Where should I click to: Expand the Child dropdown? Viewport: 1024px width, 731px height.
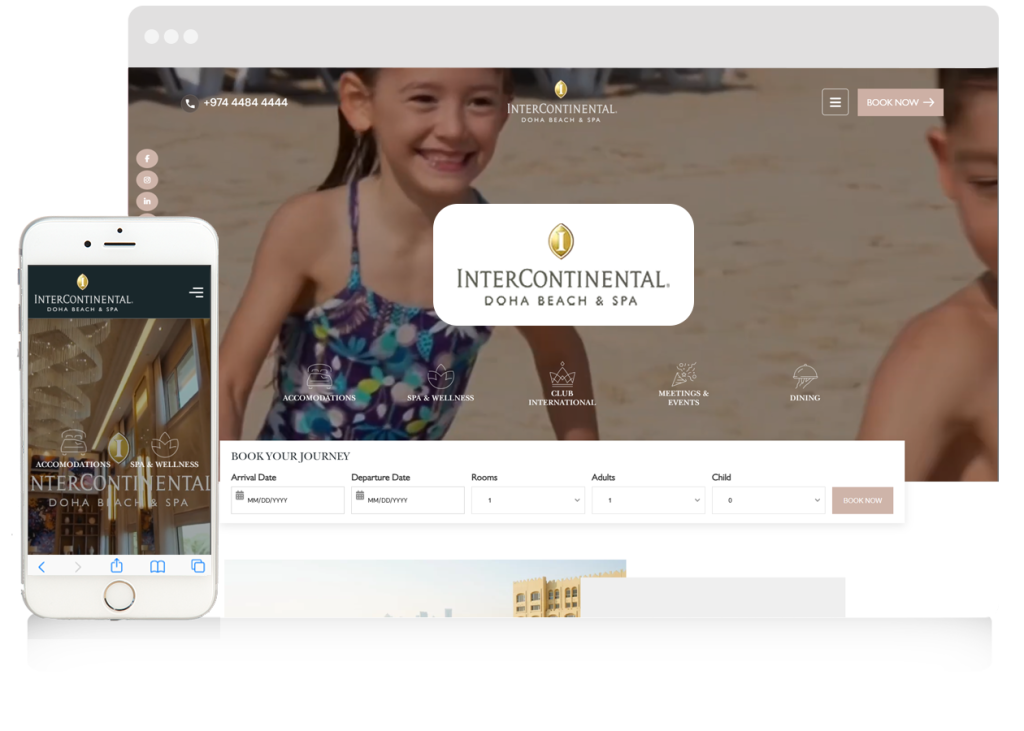click(x=768, y=500)
